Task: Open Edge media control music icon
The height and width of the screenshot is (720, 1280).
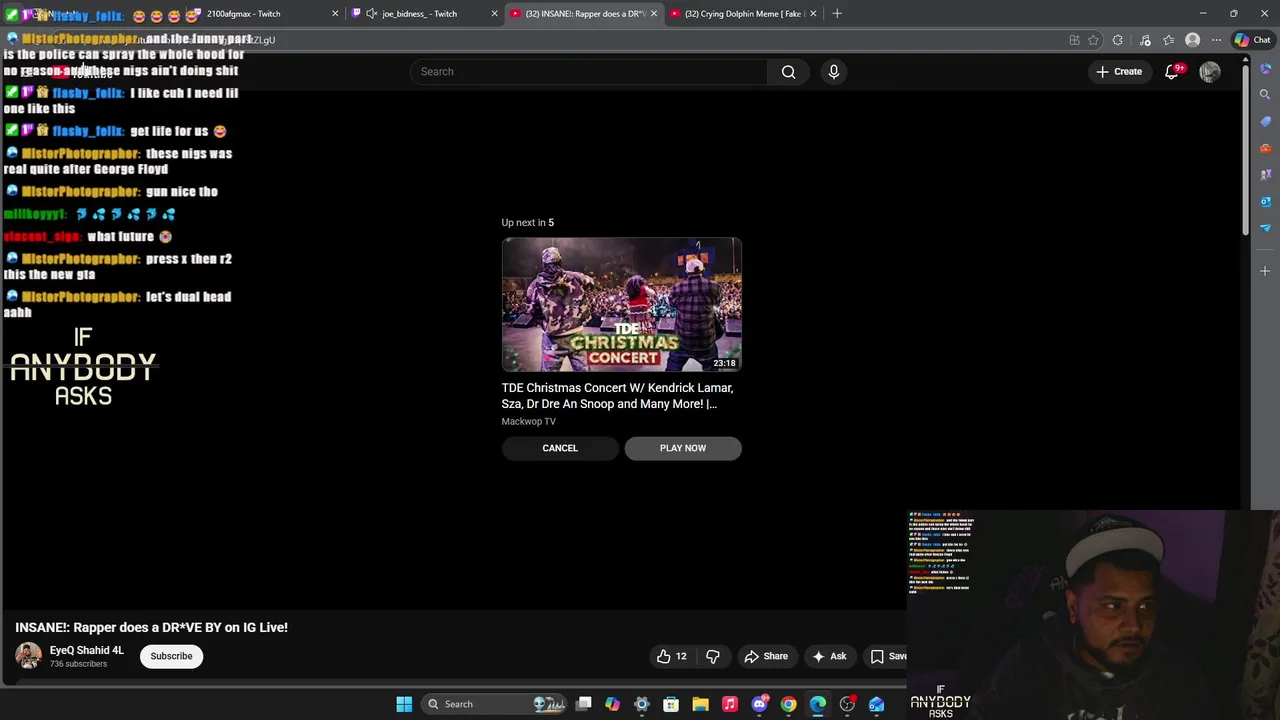Action: tap(1145, 40)
